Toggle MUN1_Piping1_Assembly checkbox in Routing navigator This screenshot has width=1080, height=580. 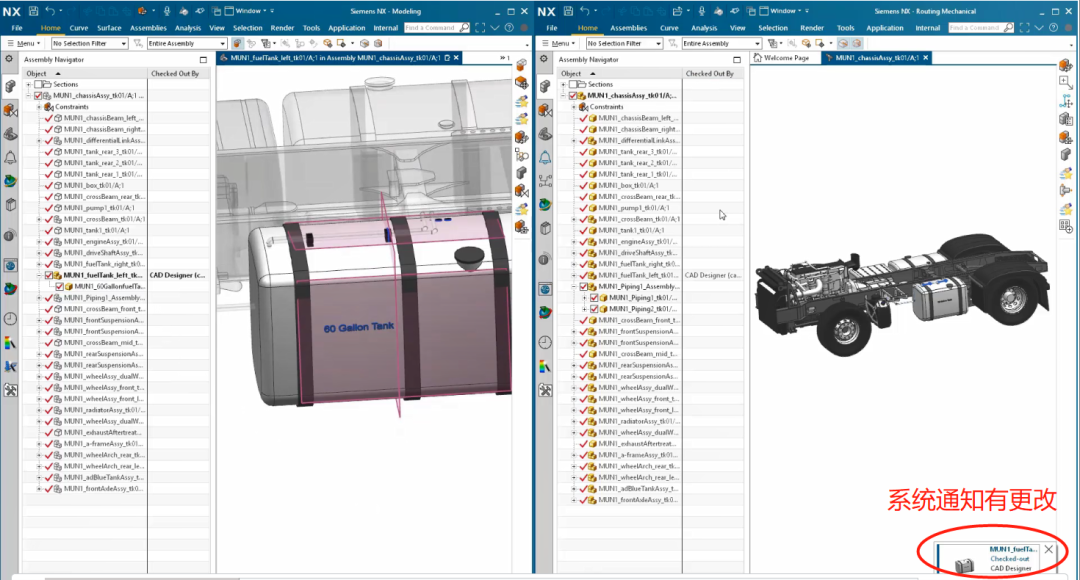point(583,286)
